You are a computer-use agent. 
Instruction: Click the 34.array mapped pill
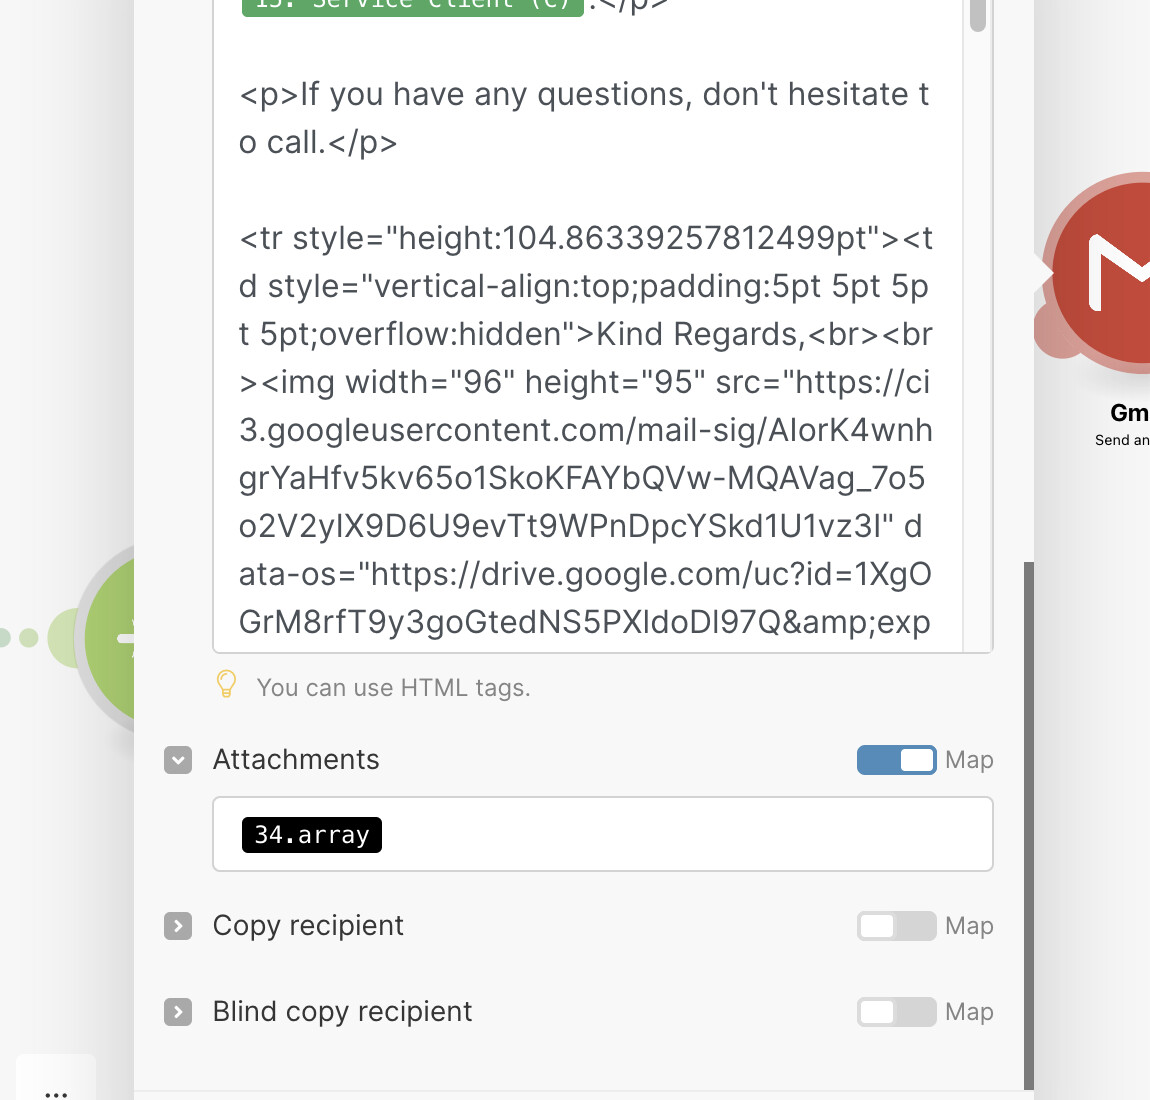(312, 835)
